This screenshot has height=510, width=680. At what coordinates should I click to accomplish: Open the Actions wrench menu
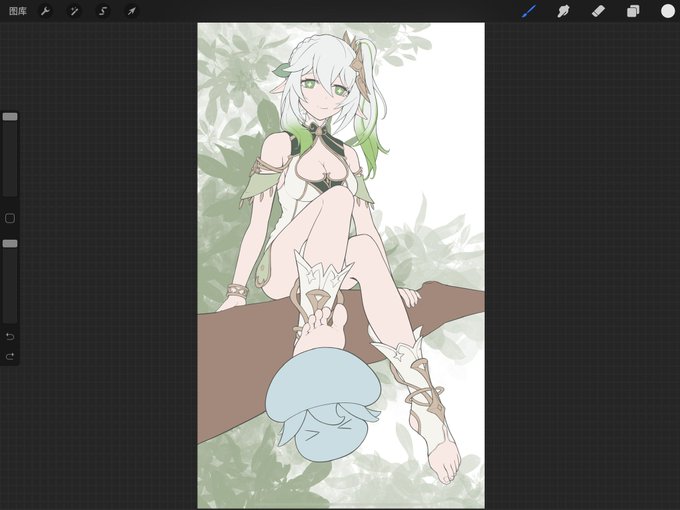(45, 11)
